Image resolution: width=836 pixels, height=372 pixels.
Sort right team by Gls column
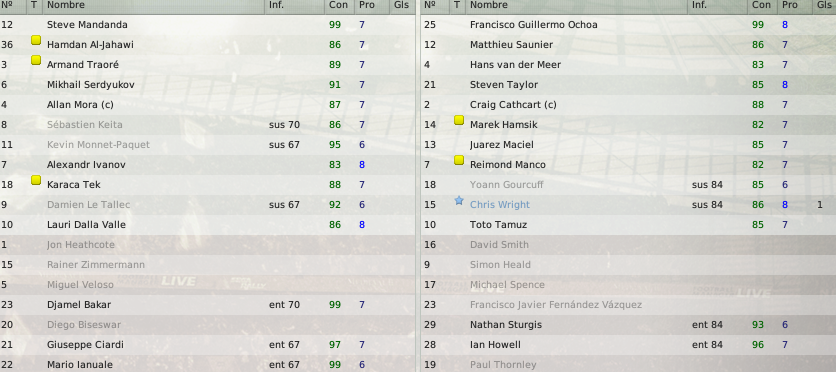point(824,5)
